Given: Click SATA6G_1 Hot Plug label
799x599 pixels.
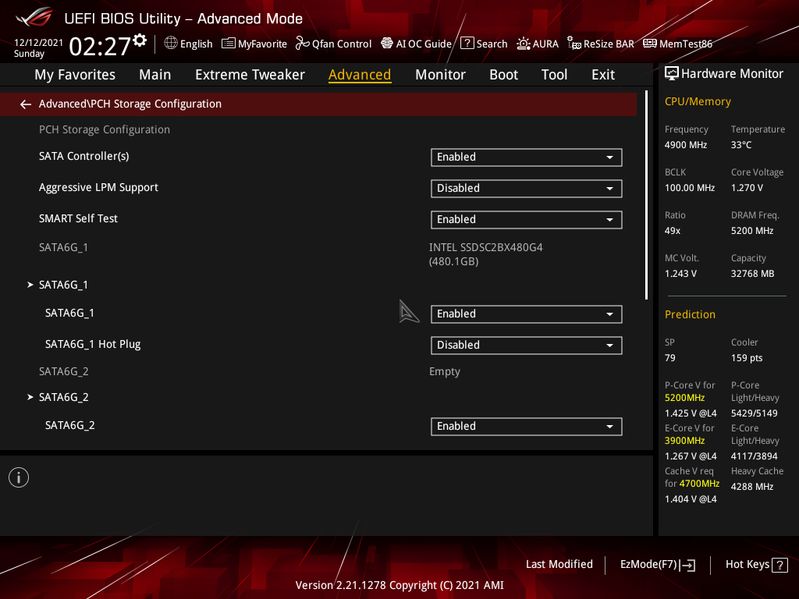Looking at the screenshot, I should (93, 344).
